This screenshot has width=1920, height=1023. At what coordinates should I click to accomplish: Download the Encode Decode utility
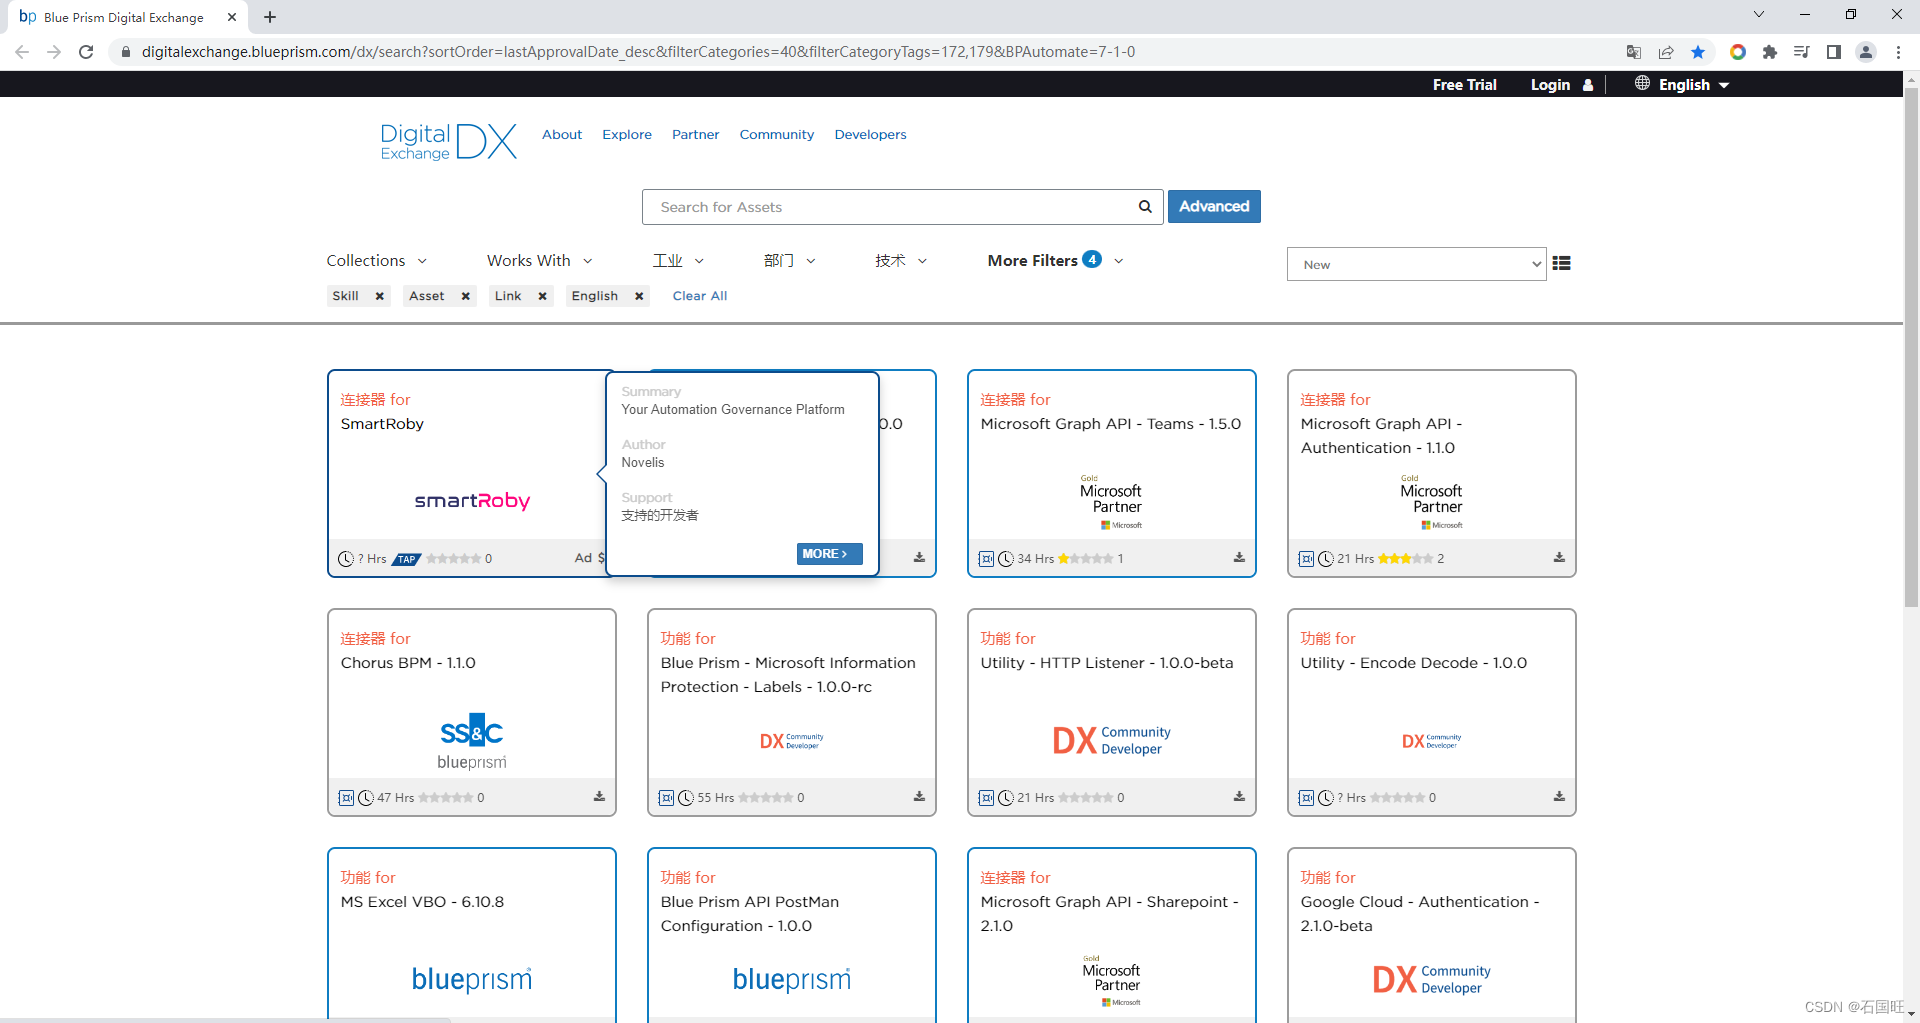[1559, 797]
